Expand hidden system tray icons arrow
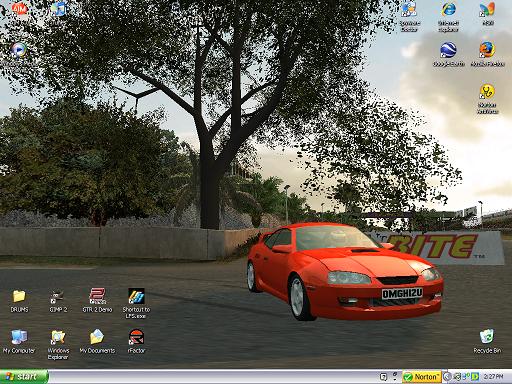 (447, 377)
